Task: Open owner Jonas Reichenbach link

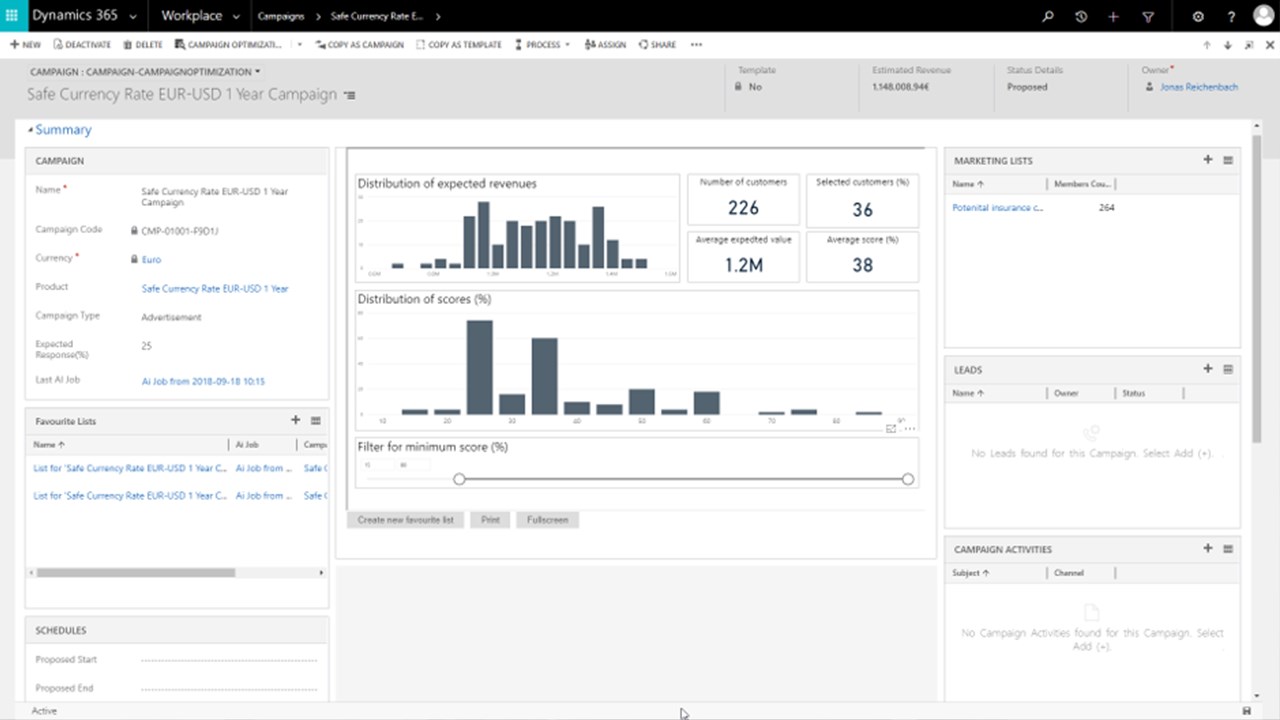Action: click(x=1199, y=87)
